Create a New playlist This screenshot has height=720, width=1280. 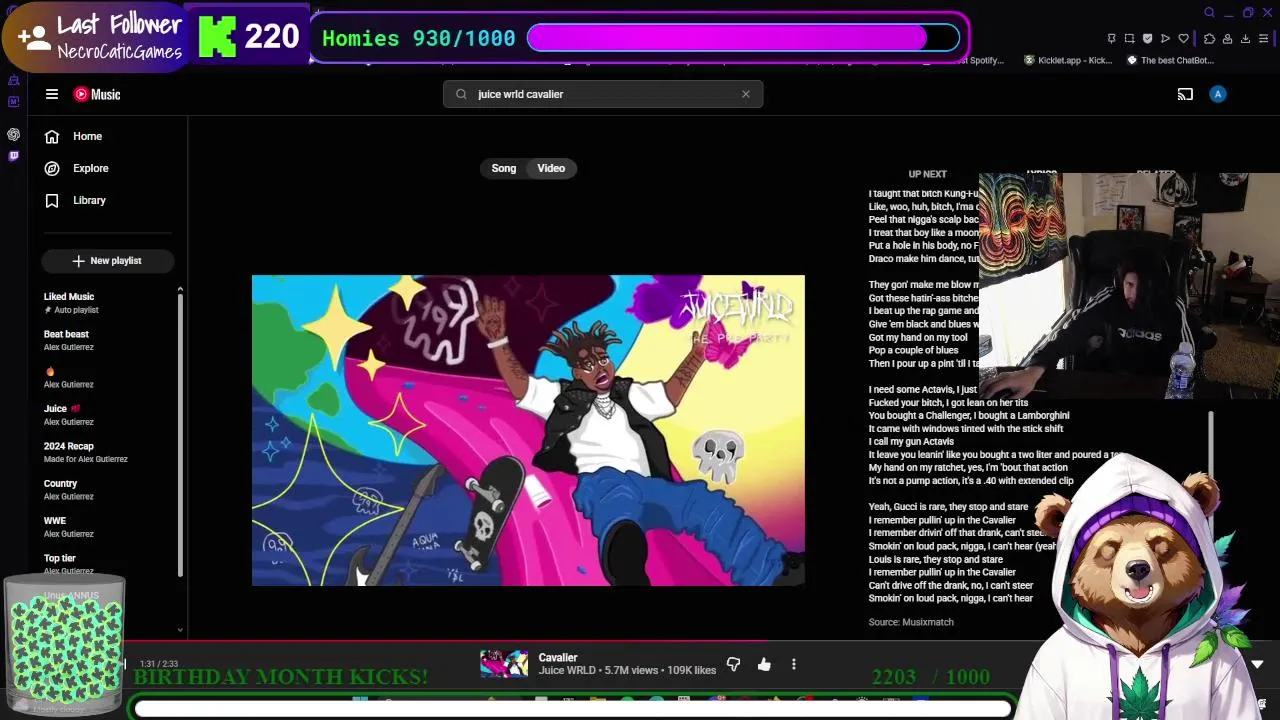pyautogui.click(x=108, y=261)
